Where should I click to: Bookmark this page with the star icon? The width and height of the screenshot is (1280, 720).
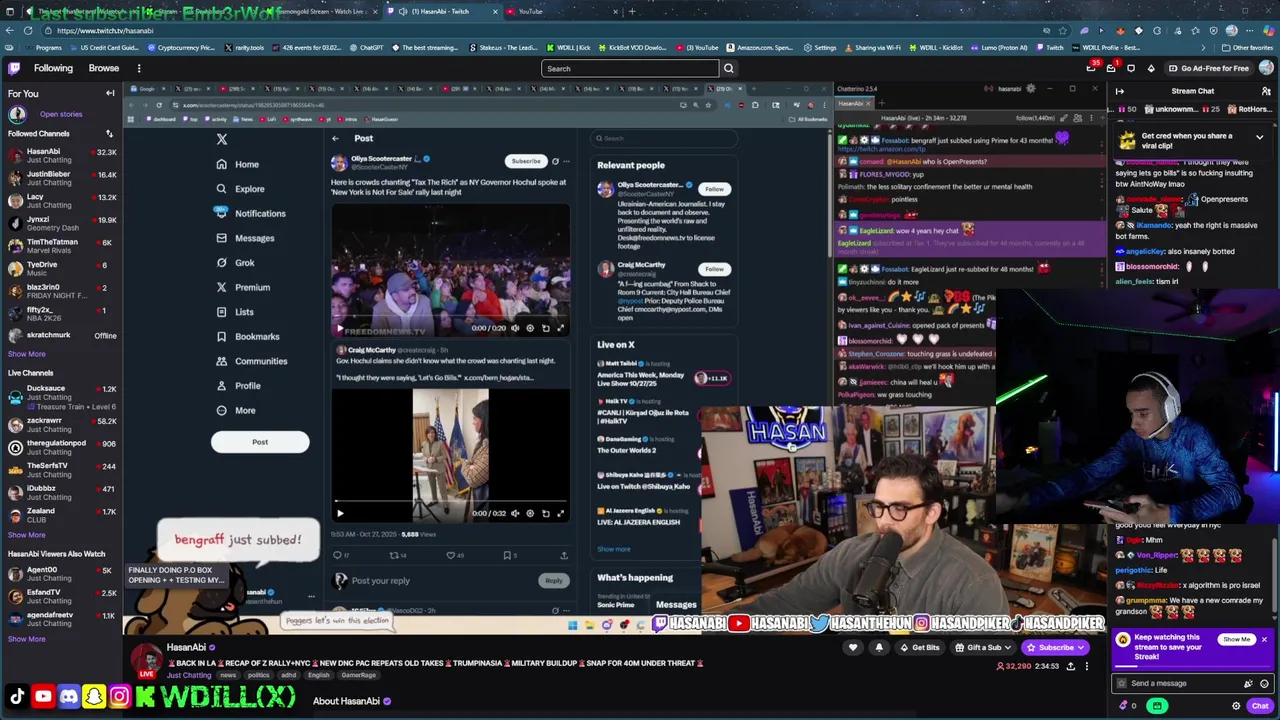coord(1064,30)
